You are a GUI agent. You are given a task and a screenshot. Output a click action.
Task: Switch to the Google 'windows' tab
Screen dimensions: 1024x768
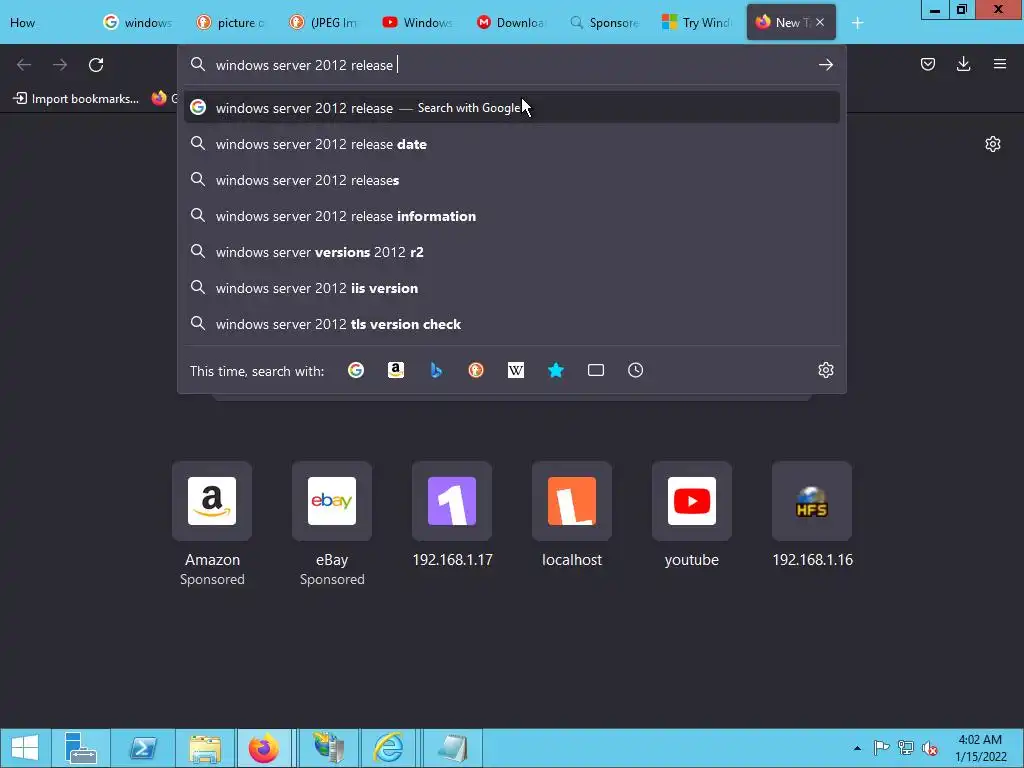(x=138, y=23)
